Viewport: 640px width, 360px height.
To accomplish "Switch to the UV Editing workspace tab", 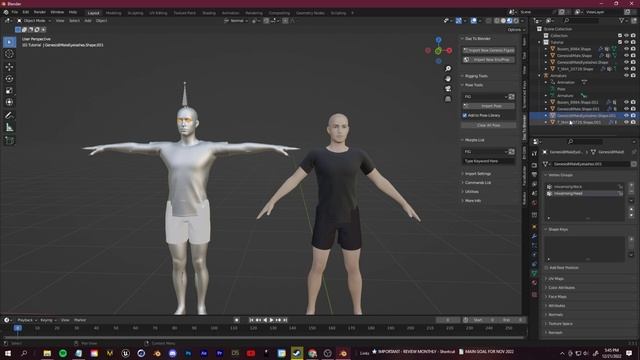I will click(x=158, y=13).
